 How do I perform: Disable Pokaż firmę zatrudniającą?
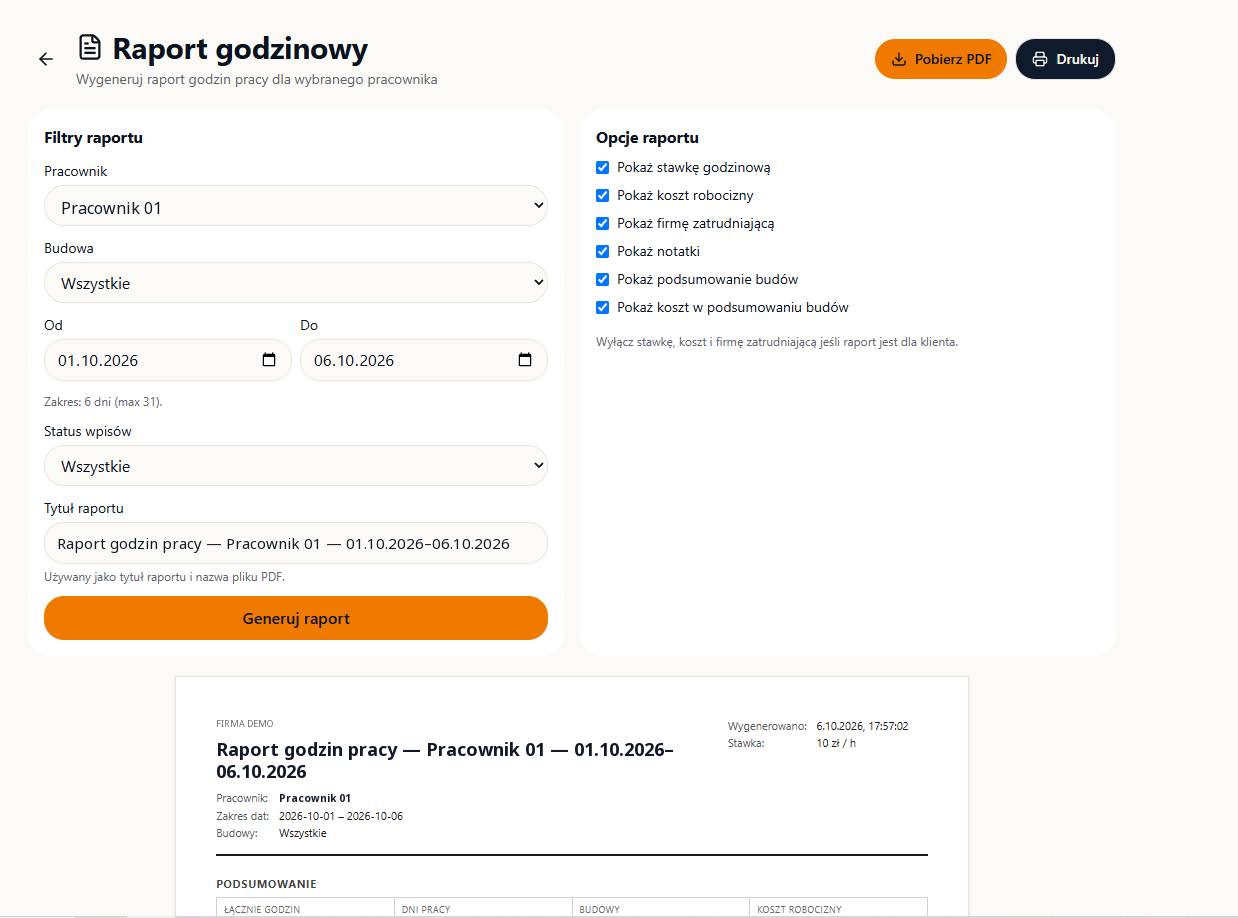click(x=602, y=223)
